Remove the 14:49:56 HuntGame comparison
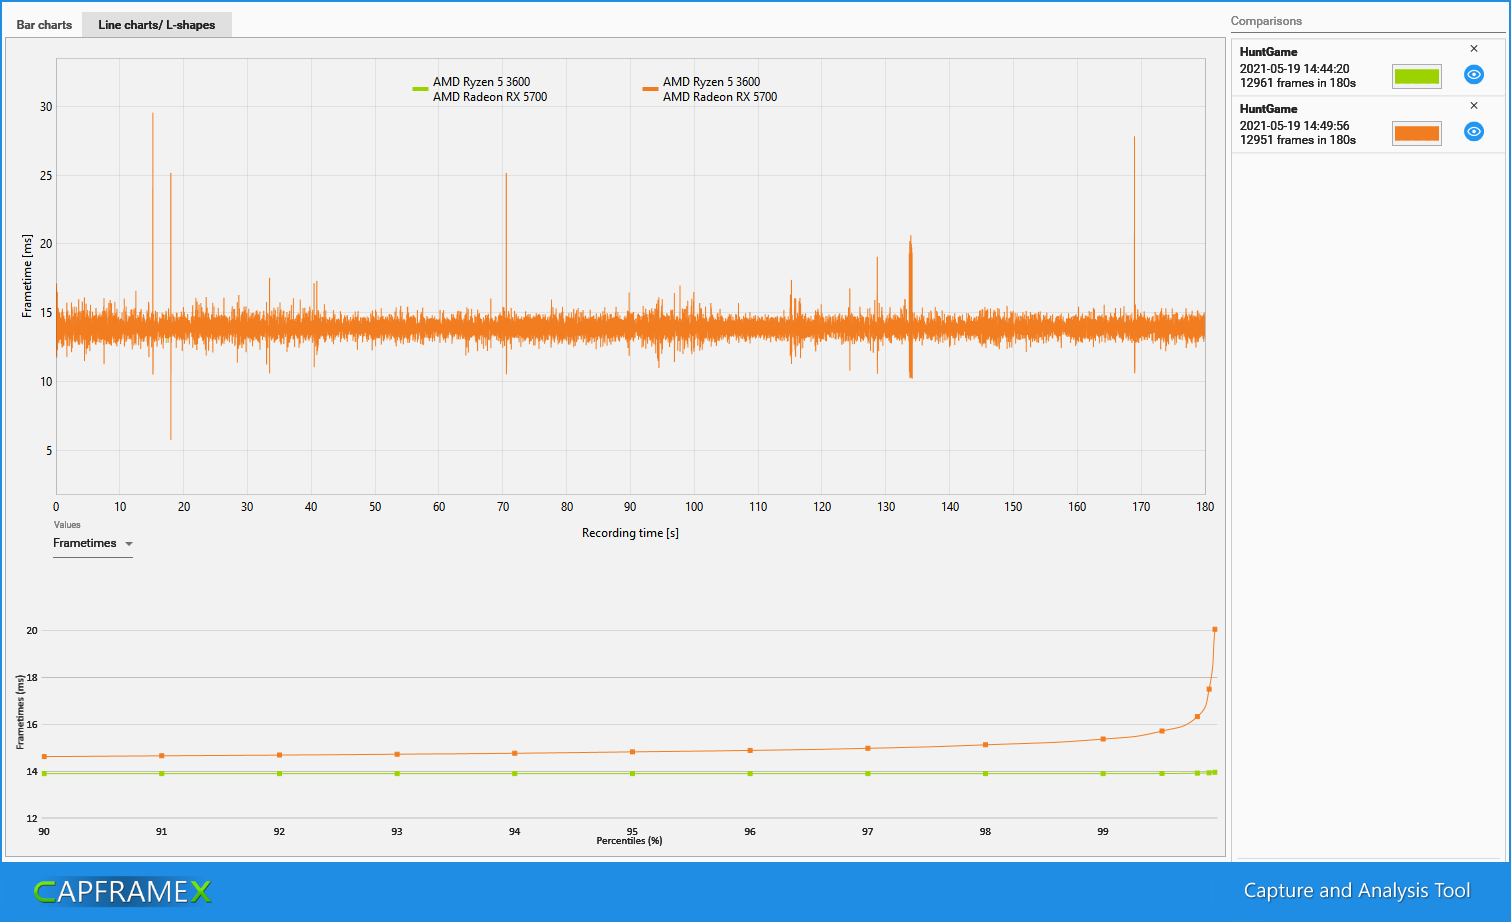The image size is (1511, 922). (1473, 106)
